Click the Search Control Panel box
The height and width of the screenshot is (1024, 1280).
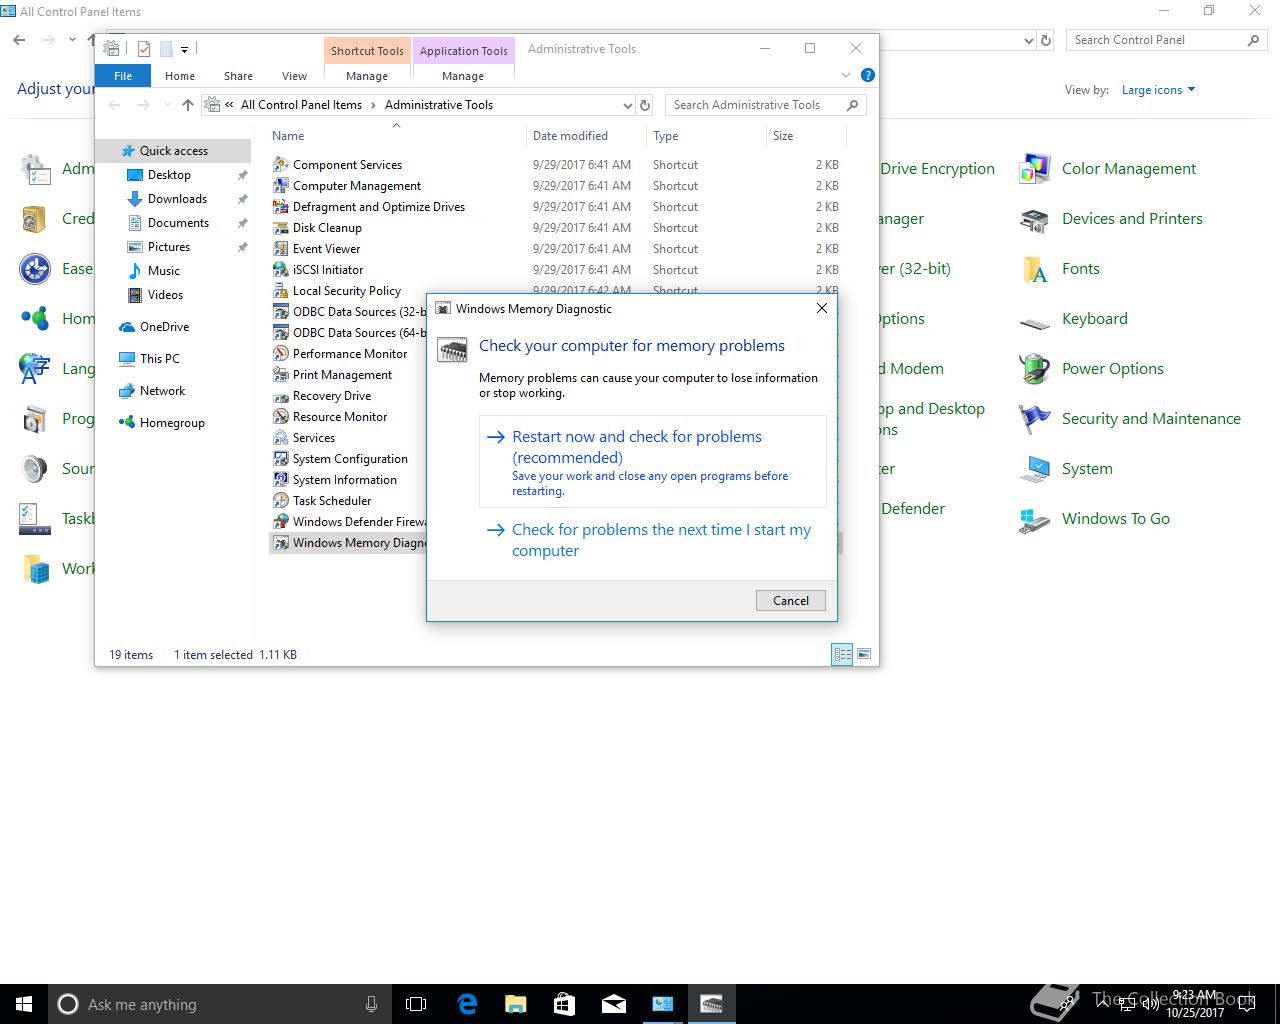[1166, 40]
